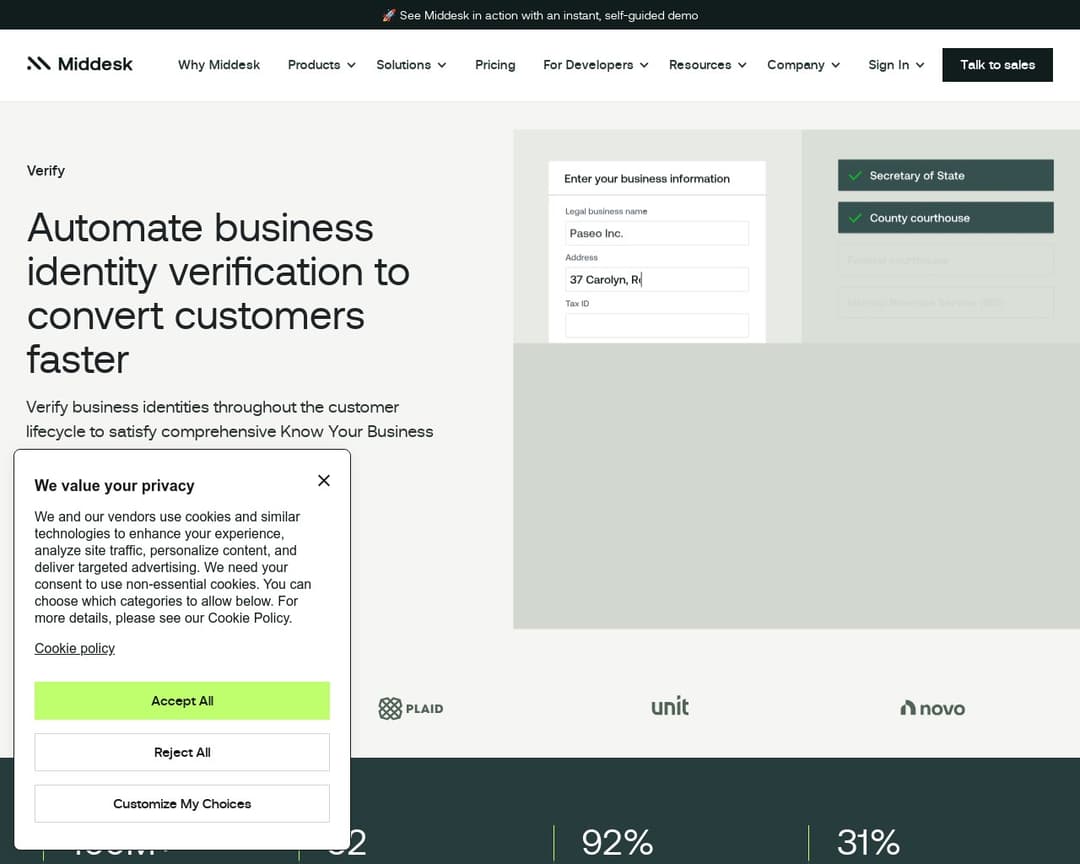Click the Address input field
Image resolution: width=1080 pixels, height=864 pixels.
657,280
